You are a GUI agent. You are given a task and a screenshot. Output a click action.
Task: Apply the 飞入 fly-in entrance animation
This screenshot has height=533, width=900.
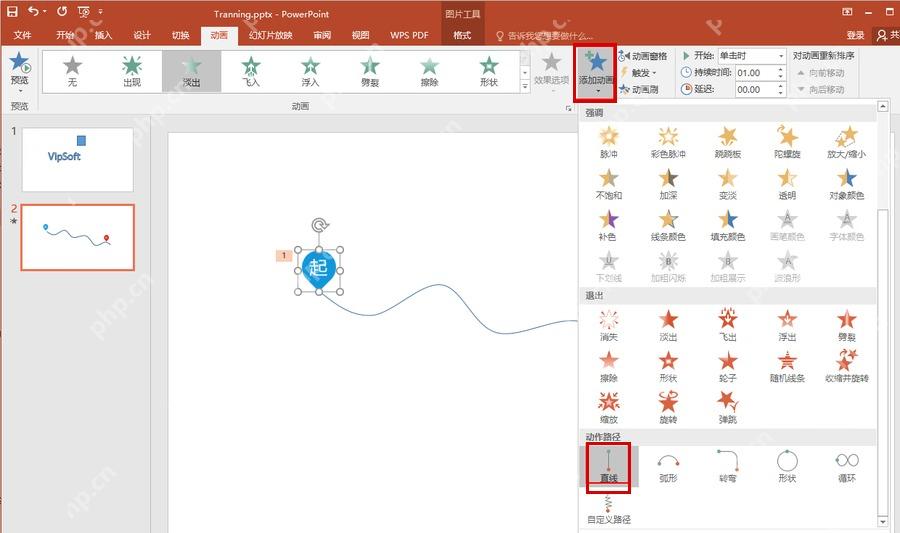coord(251,71)
